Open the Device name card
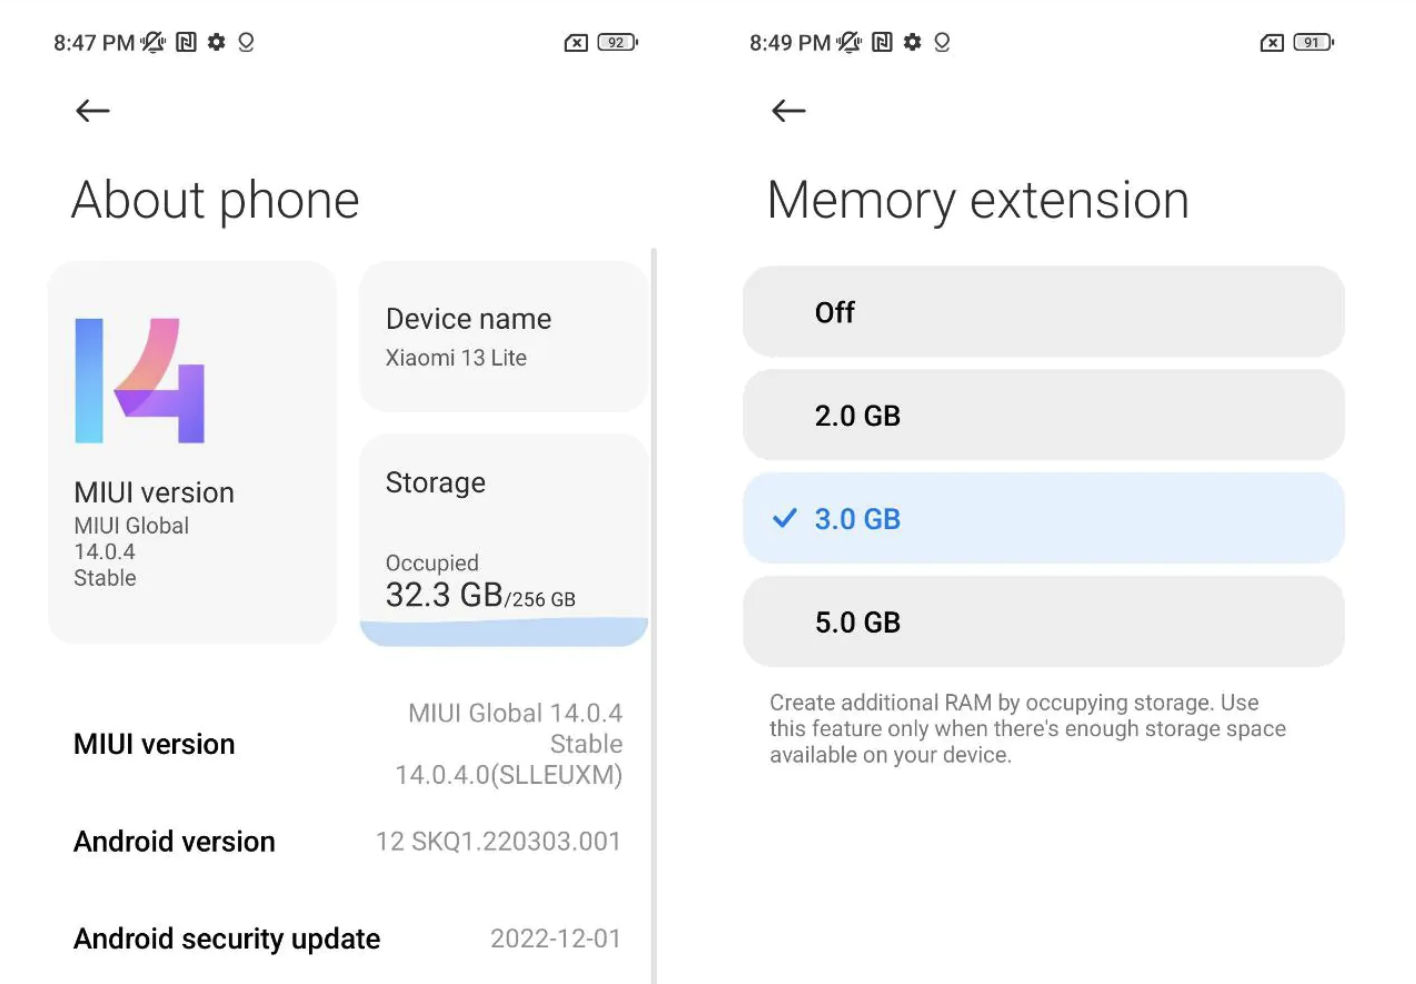 [504, 337]
